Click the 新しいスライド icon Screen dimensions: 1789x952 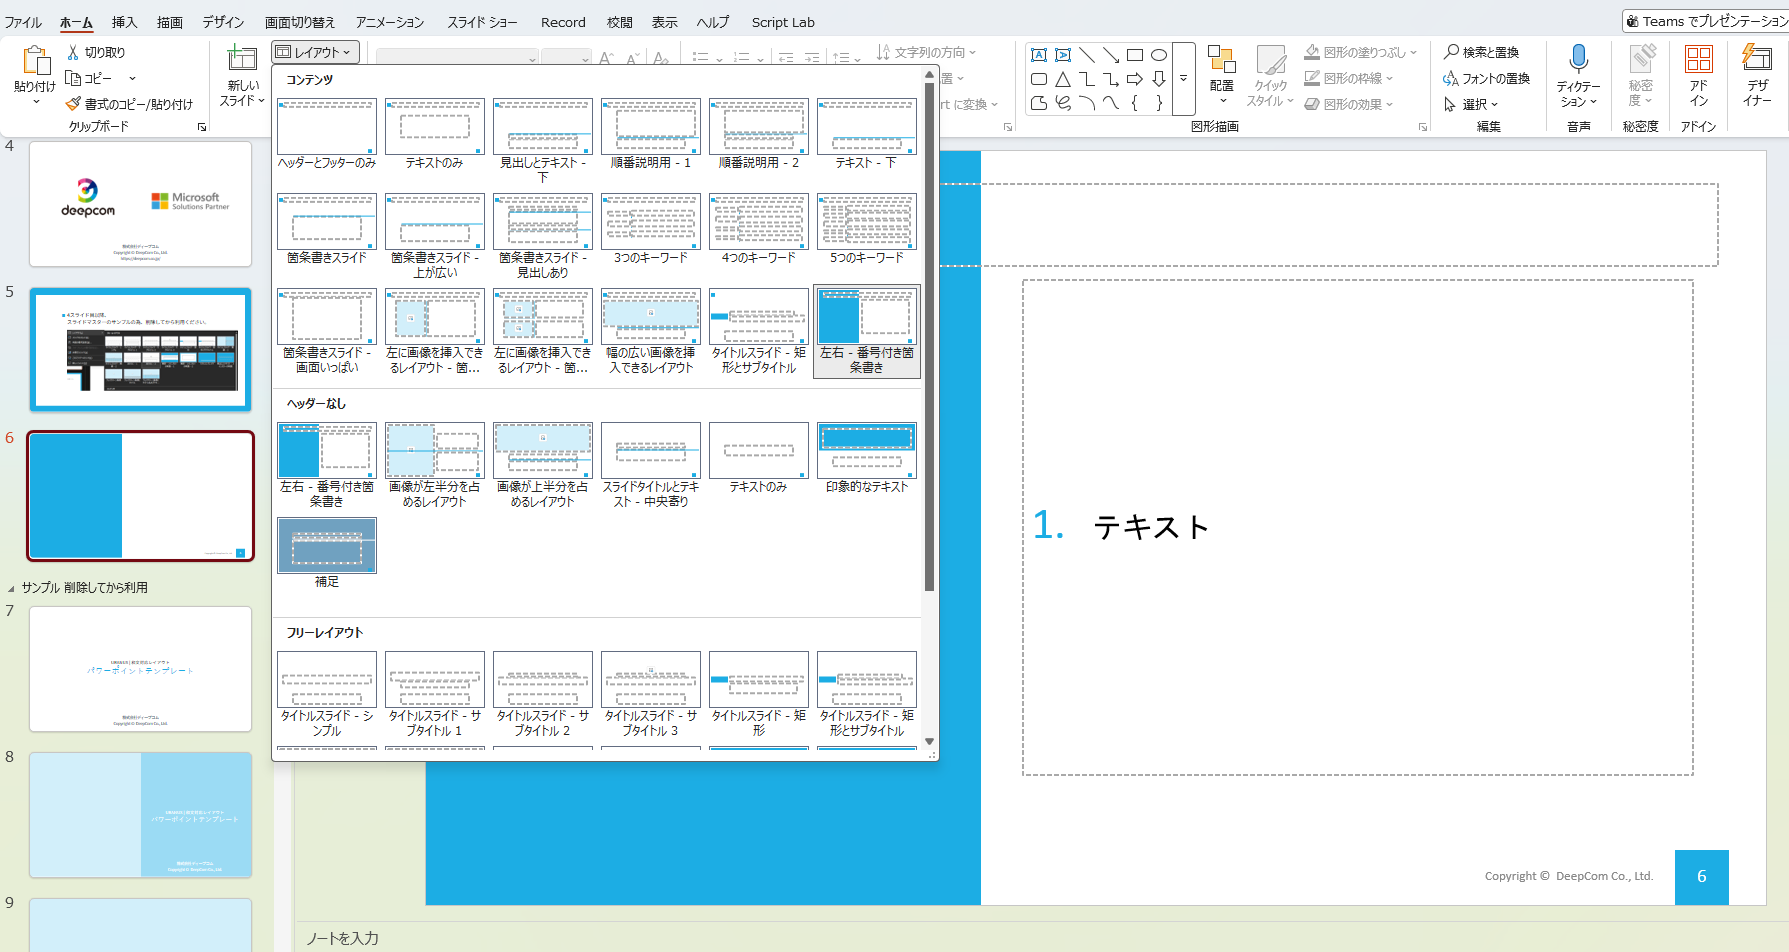pos(242,60)
